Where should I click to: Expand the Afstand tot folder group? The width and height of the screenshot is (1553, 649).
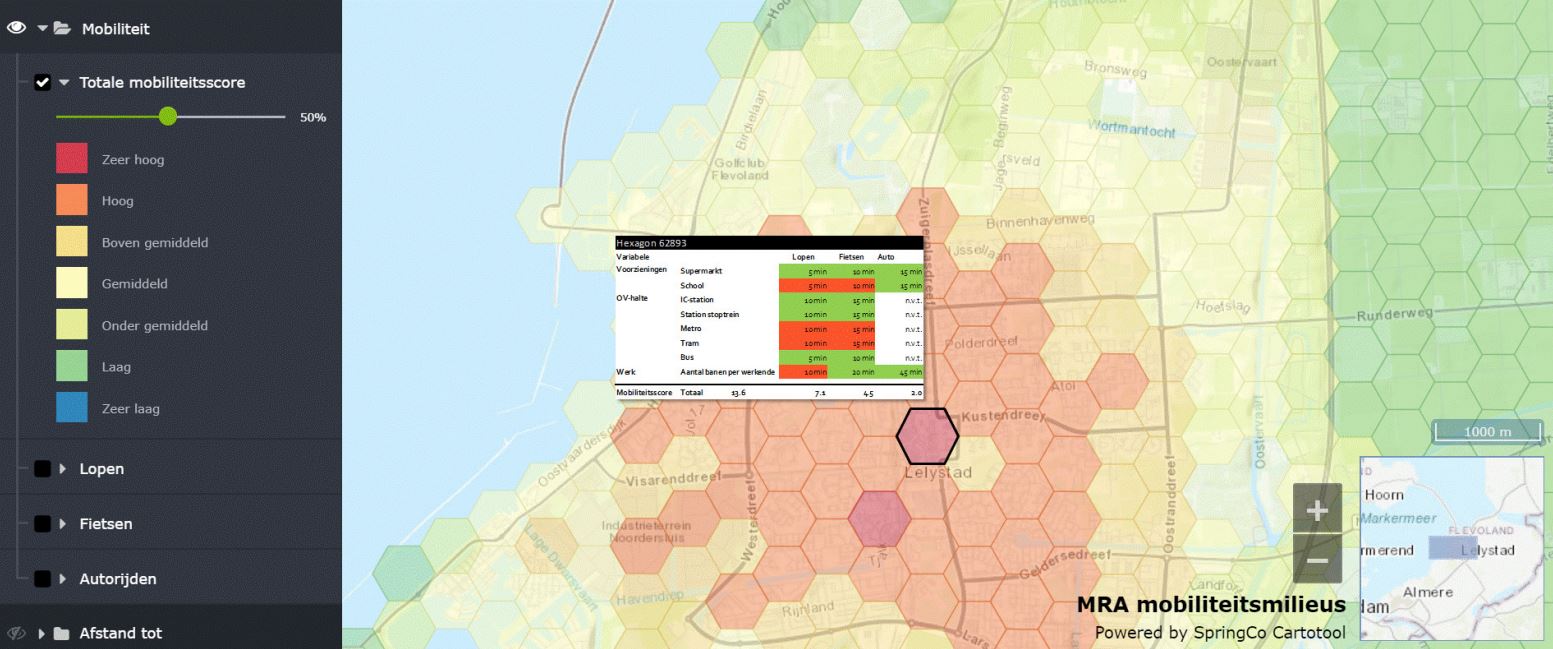click(x=42, y=633)
